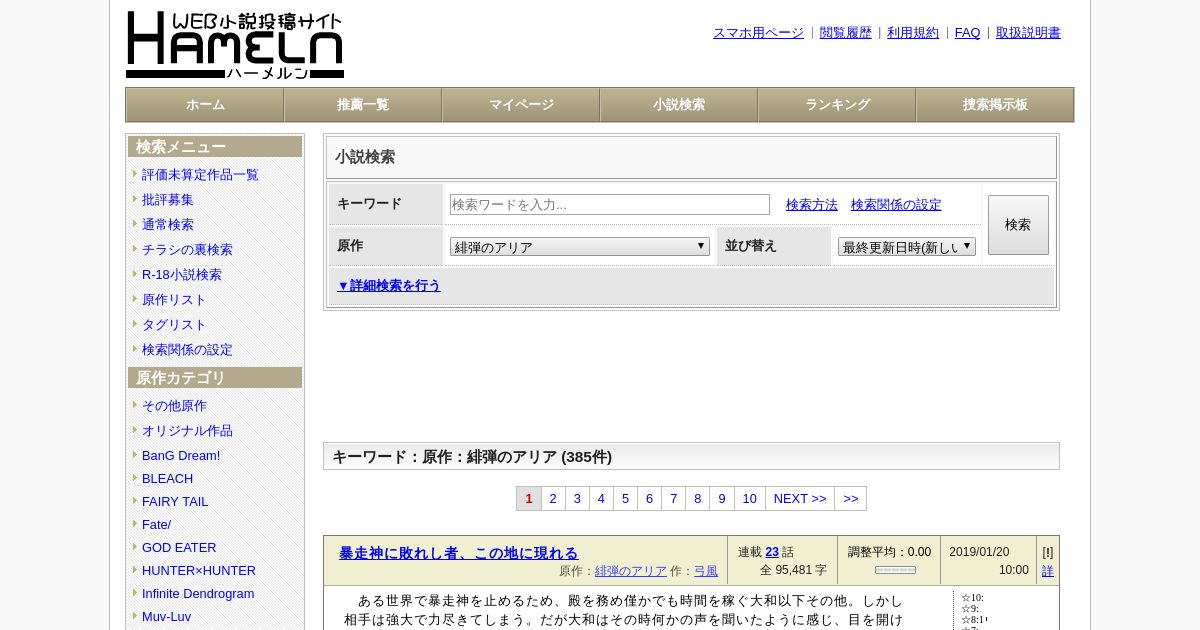This screenshot has height=630, width=1200.
Task: Open 評価未算定作品一覧 in sidebar
Action: [200, 174]
